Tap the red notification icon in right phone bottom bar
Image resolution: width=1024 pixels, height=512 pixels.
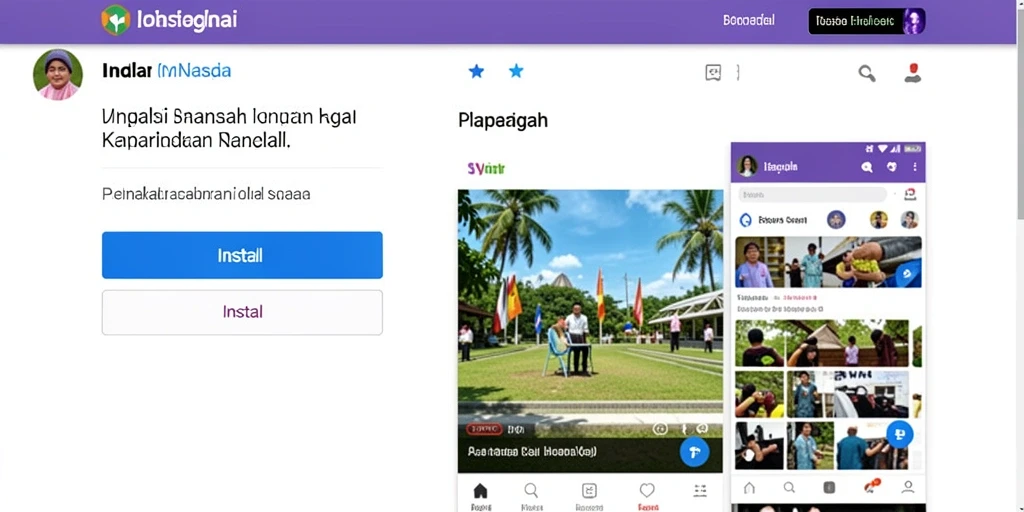pyautogui.click(x=870, y=485)
